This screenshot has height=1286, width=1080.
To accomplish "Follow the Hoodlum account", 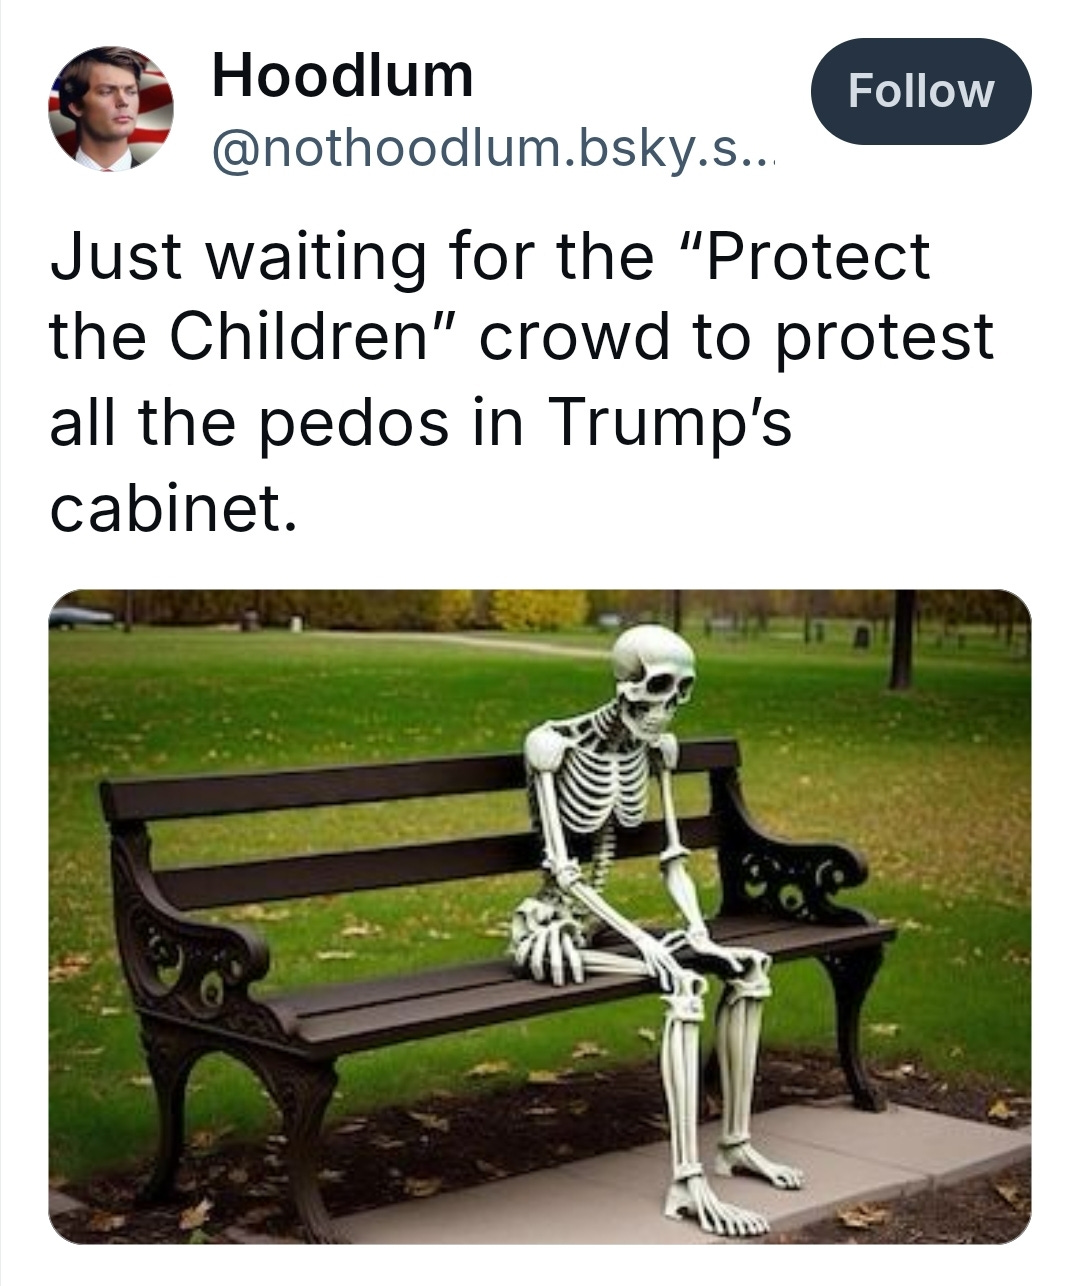I will click(x=920, y=91).
